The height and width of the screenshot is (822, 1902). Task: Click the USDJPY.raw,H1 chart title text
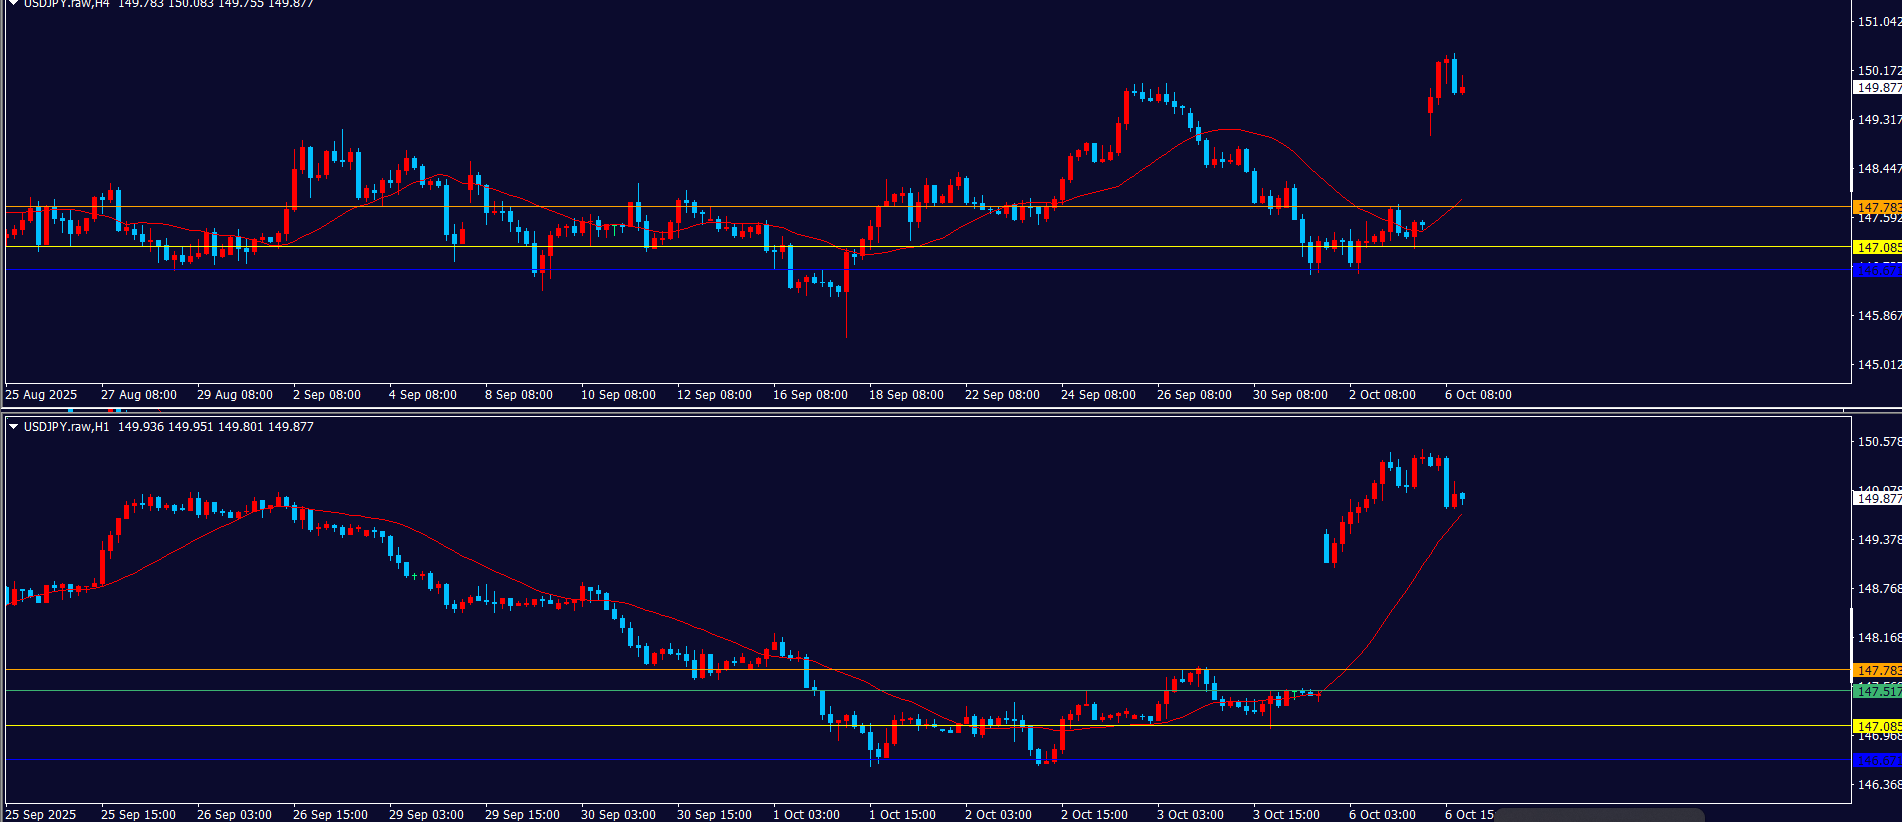tap(66, 427)
